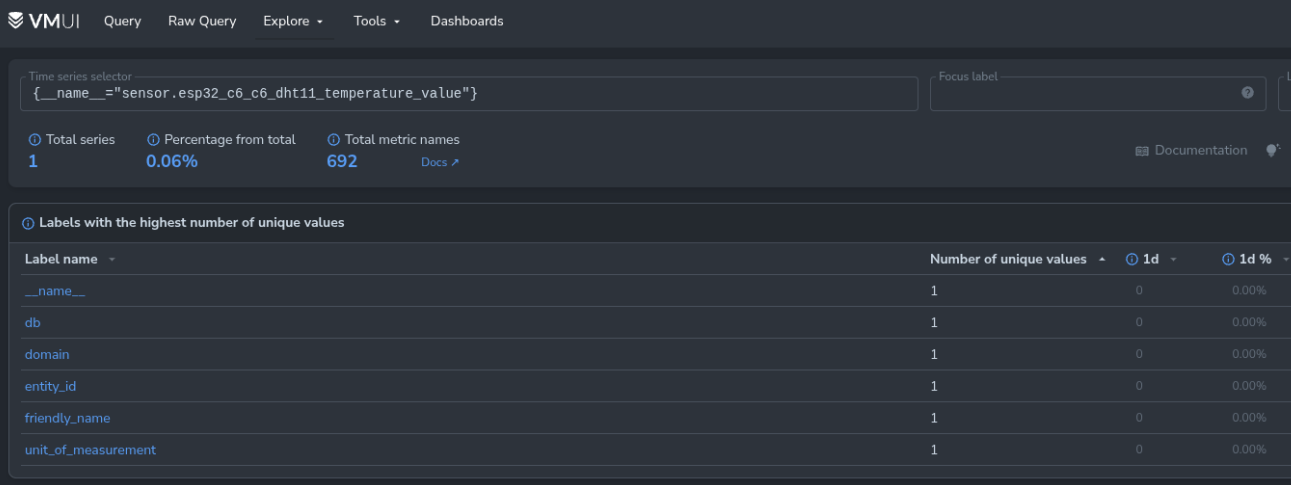Viewport: 1291px width, 485px height.
Task: Click the Focus label help icon
Action: pyautogui.click(x=1247, y=93)
